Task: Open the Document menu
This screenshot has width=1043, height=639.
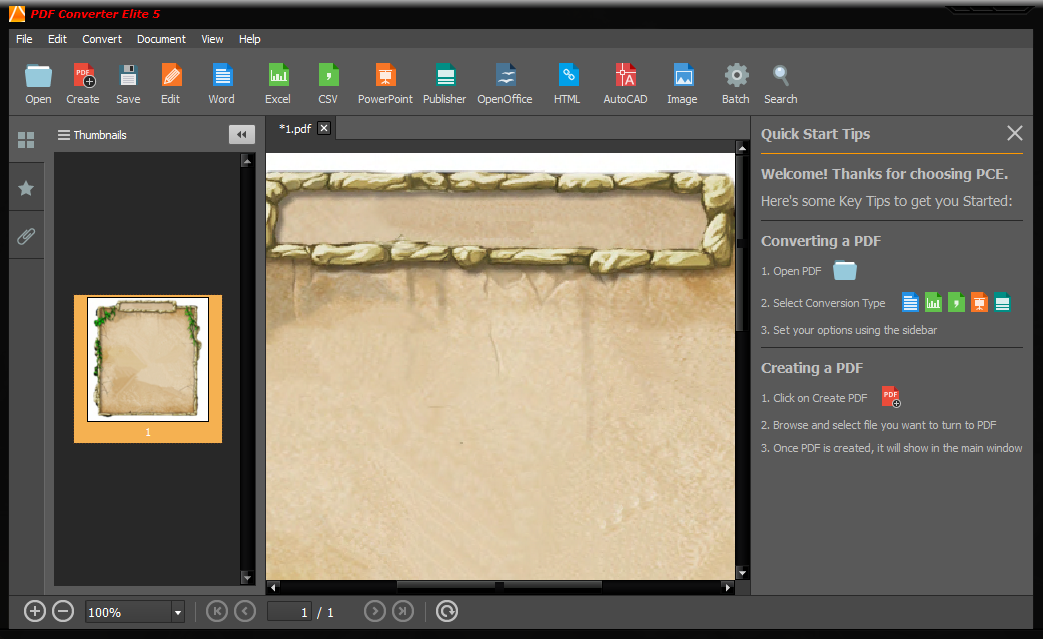Action: pyautogui.click(x=162, y=39)
